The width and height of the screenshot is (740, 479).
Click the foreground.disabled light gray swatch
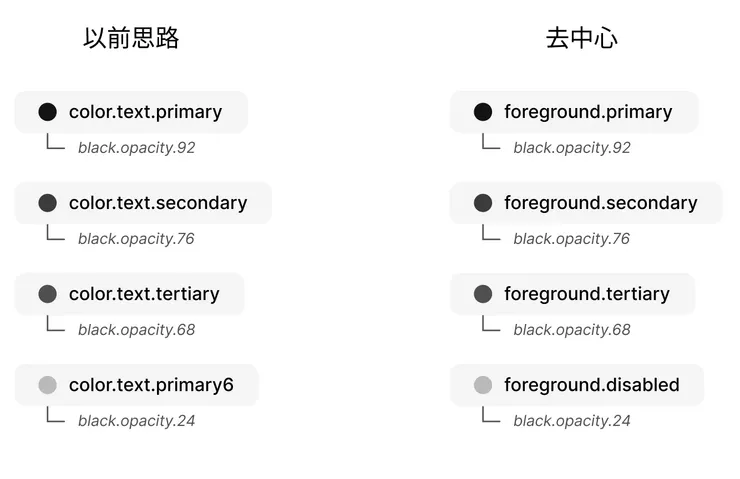coord(482,385)
